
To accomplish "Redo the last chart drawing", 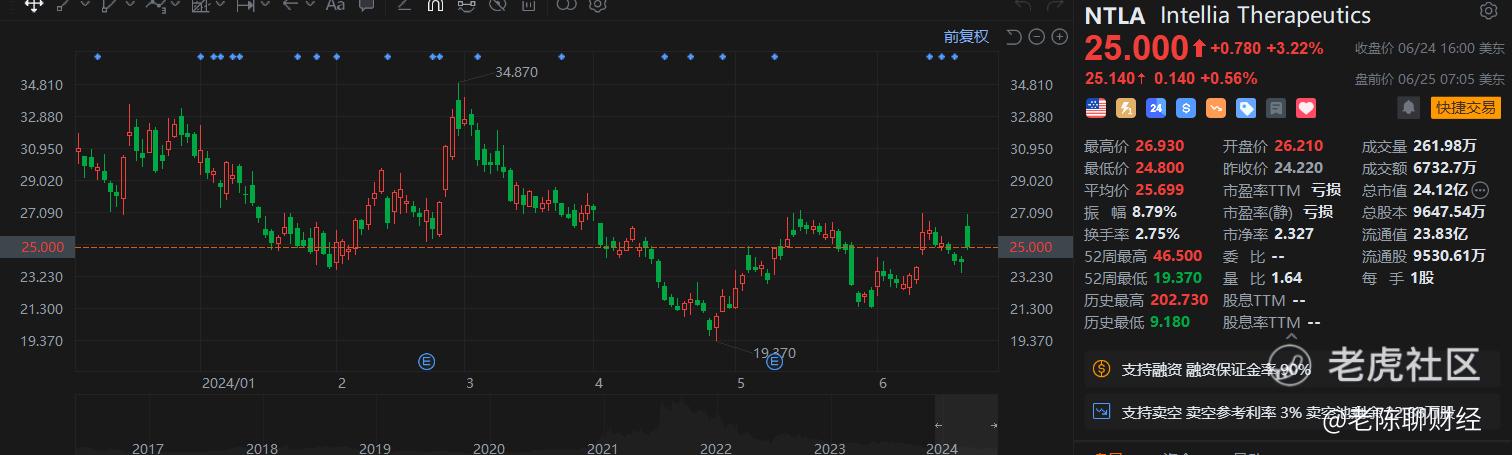I will coord(1053,5).
